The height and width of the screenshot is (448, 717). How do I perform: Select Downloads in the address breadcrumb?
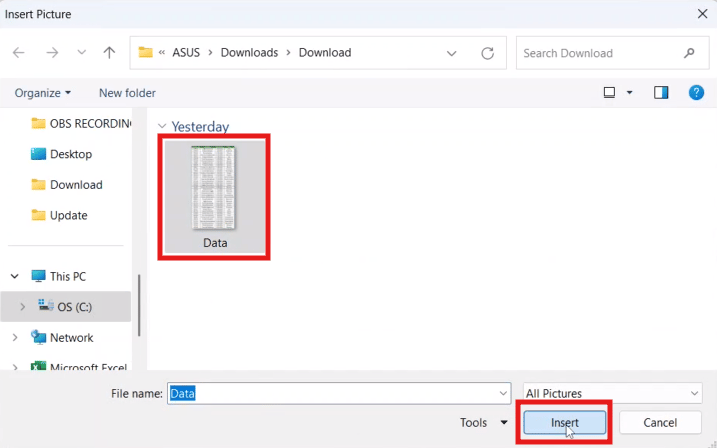point(249,53)
